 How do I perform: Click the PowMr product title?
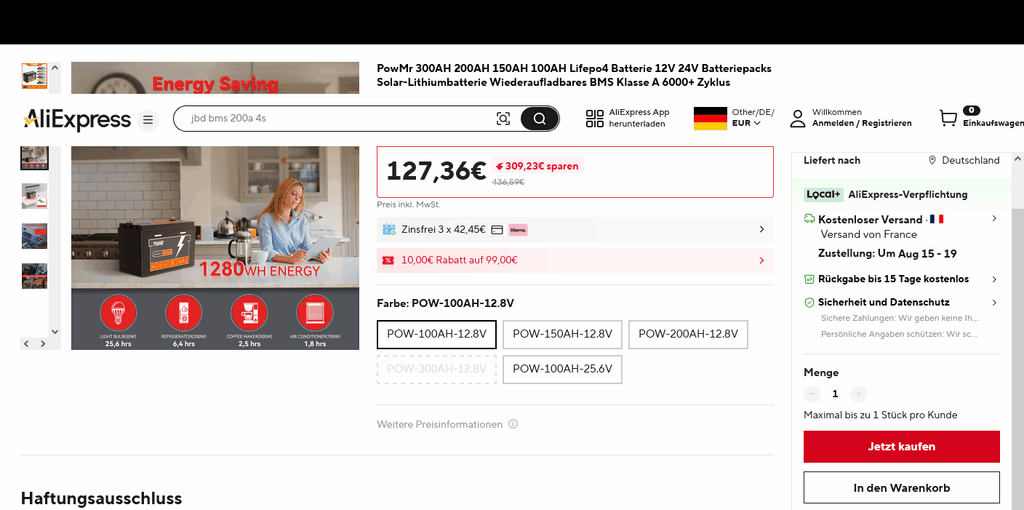(x=574, y=76)
